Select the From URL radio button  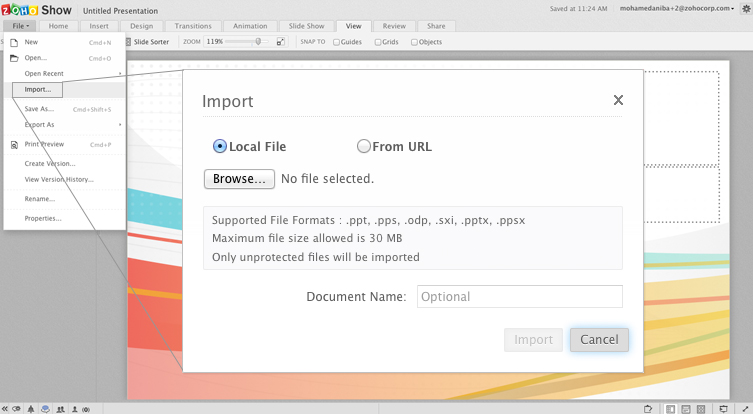tap(364, 146)
